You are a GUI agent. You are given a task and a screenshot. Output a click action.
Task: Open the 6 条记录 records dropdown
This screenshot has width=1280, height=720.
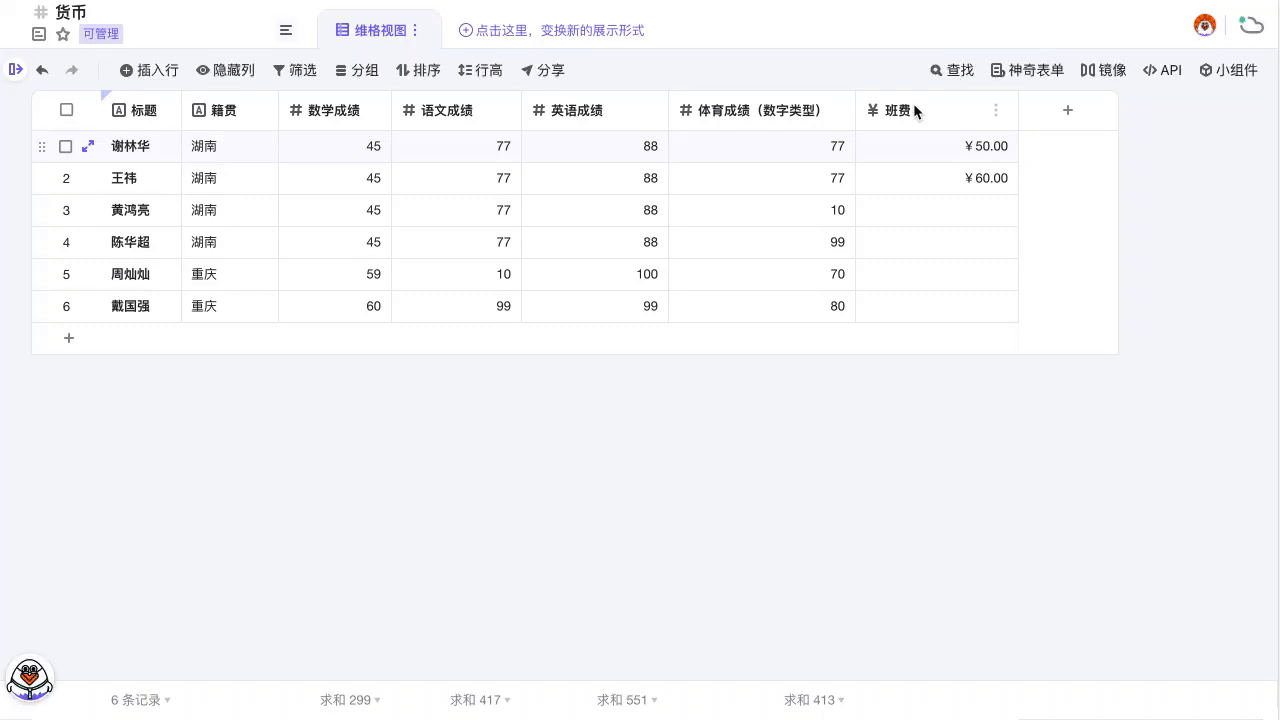(138, 700)
